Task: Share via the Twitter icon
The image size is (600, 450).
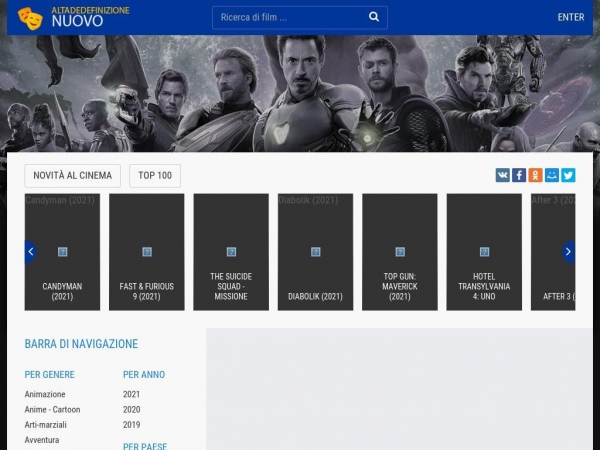Action: tap(568, 175)
